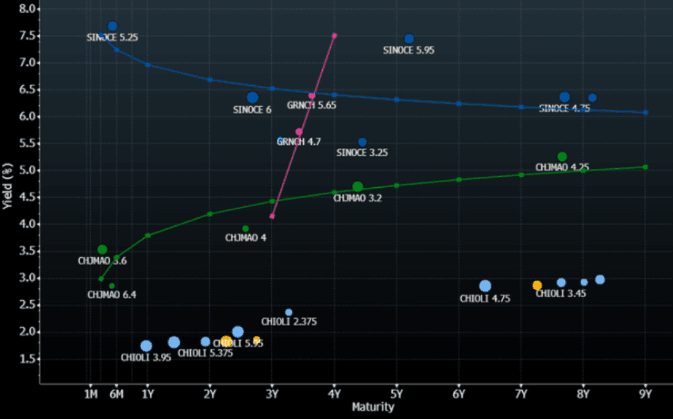The image size is (673, 419).
Task: Click the 'CHJMAO 3.2' label
Action: (x=358, y=198)
